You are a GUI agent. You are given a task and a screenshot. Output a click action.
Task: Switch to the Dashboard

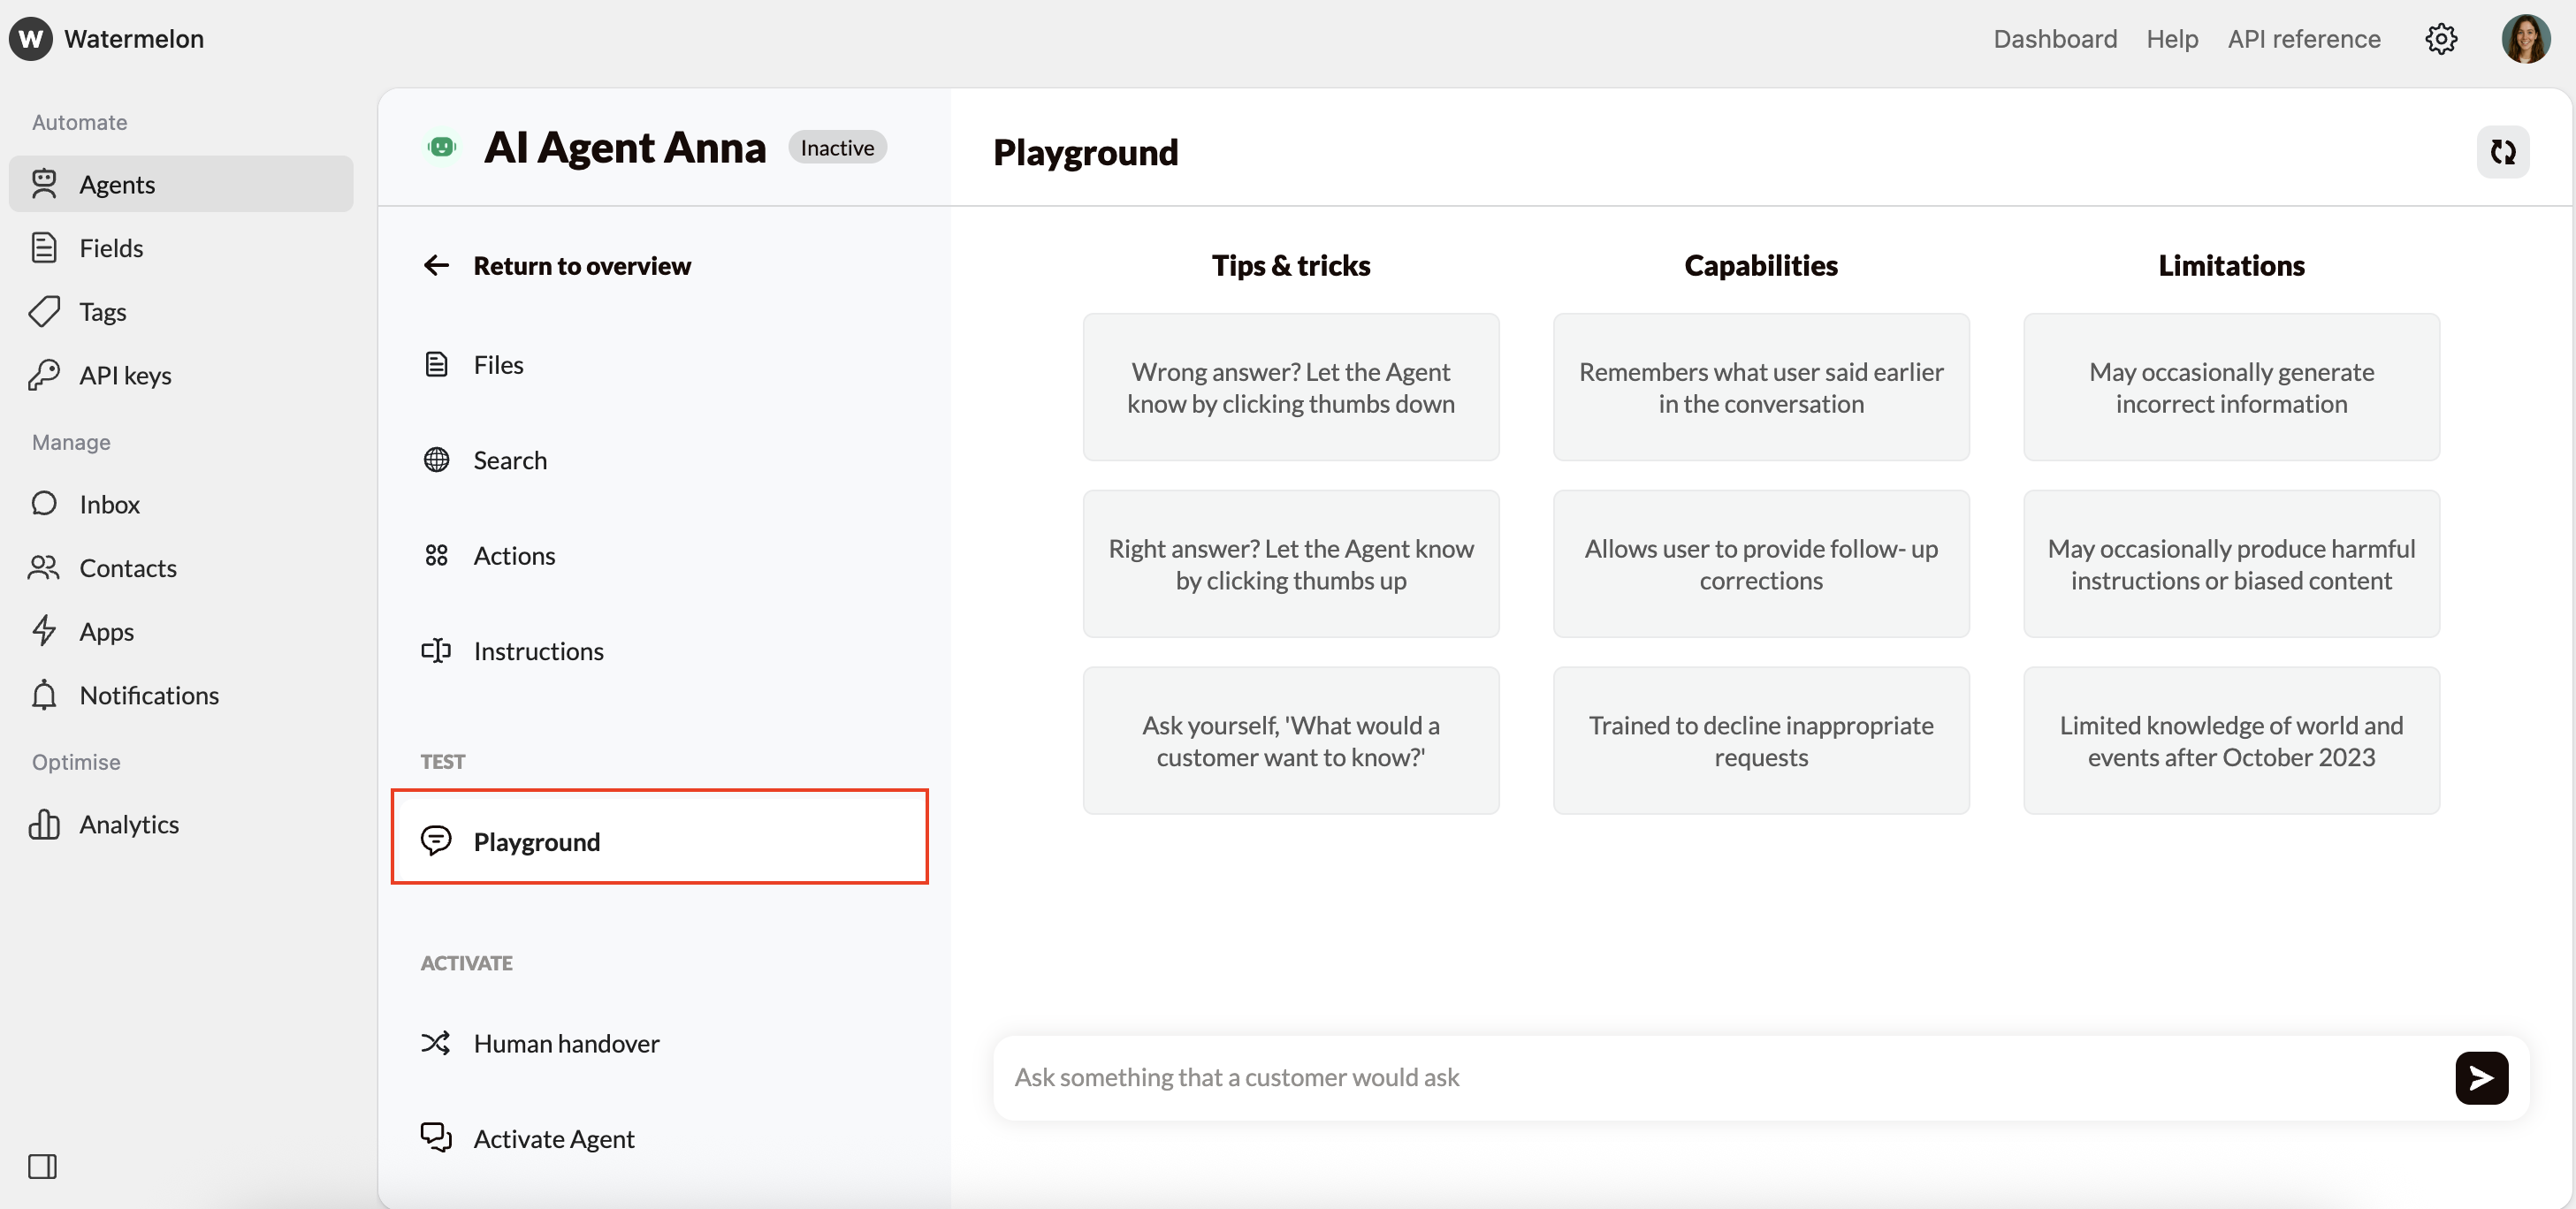[2055, 39]
